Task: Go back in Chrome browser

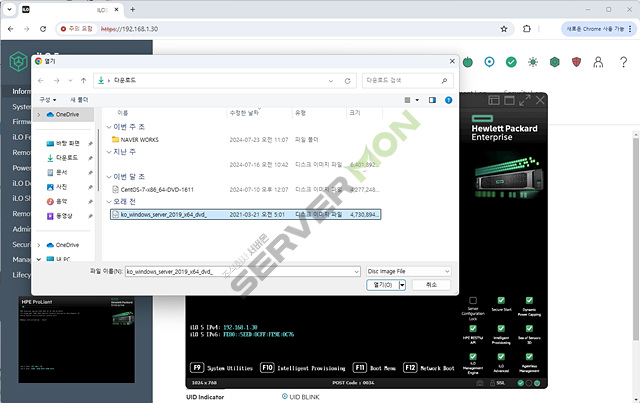Action: tap(11, 29)
